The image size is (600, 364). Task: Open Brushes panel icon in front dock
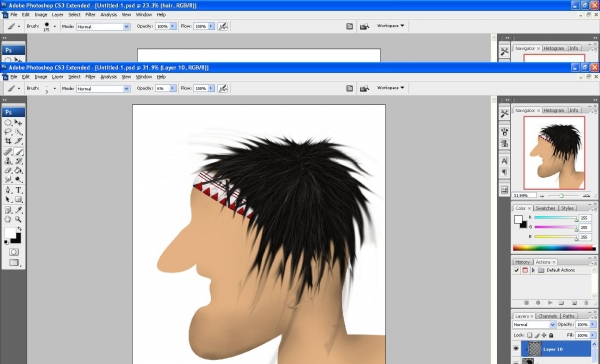(x=504, y=132)
